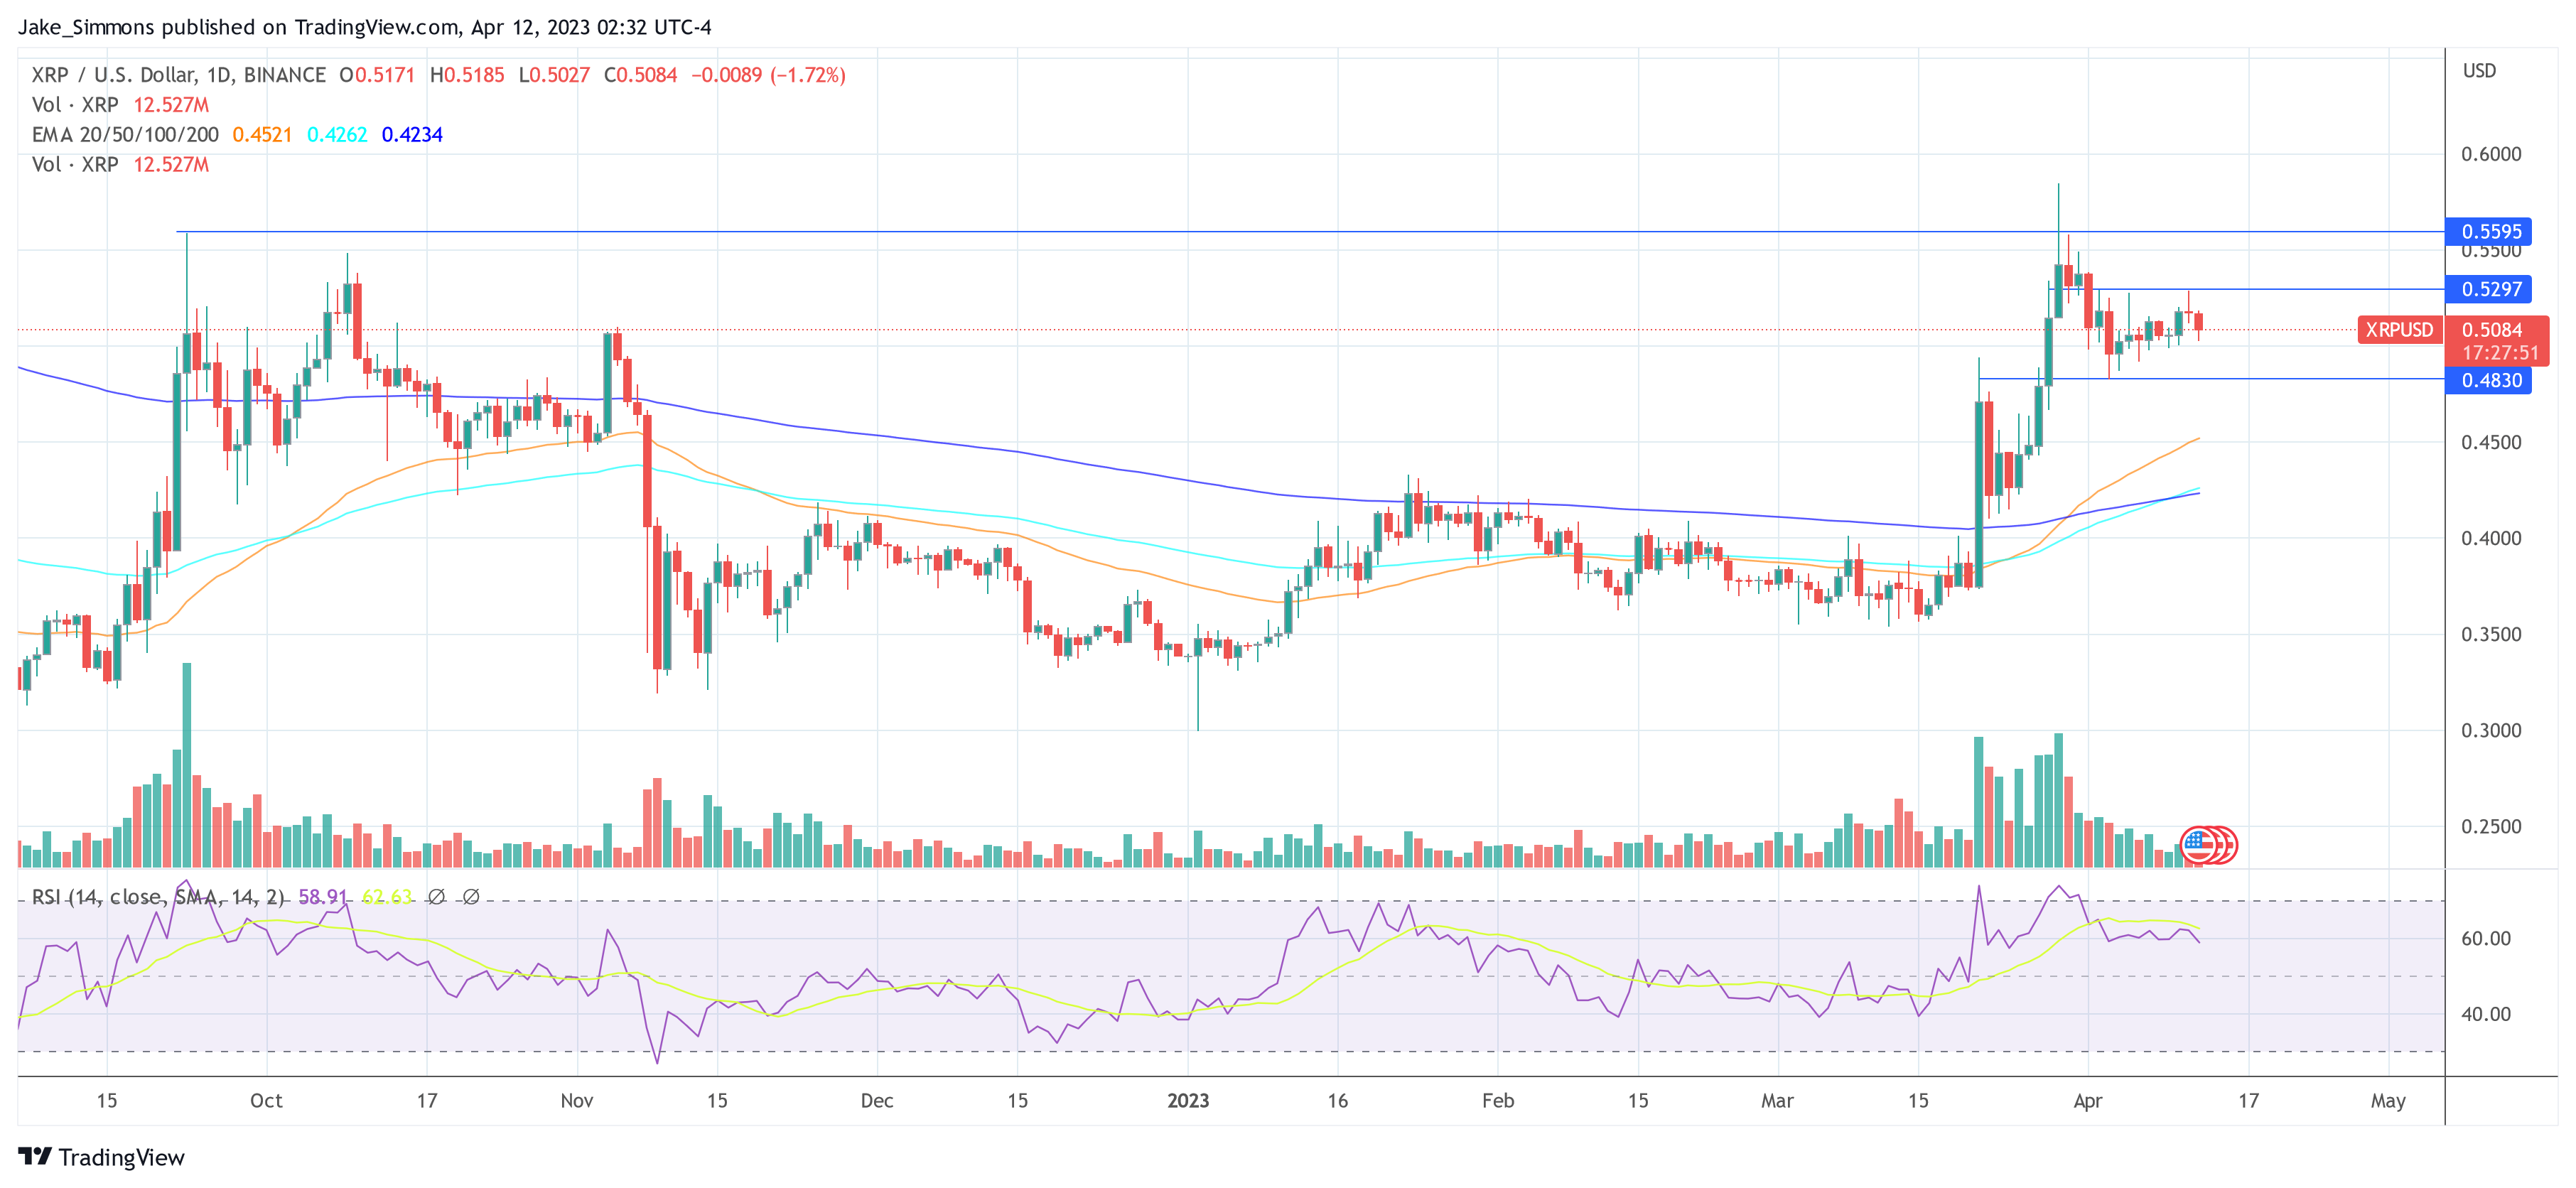Click the low value L0.5027
The width and height of the screenshot is (2576, 1188).
pyautogui.click(x=554, y=75)
